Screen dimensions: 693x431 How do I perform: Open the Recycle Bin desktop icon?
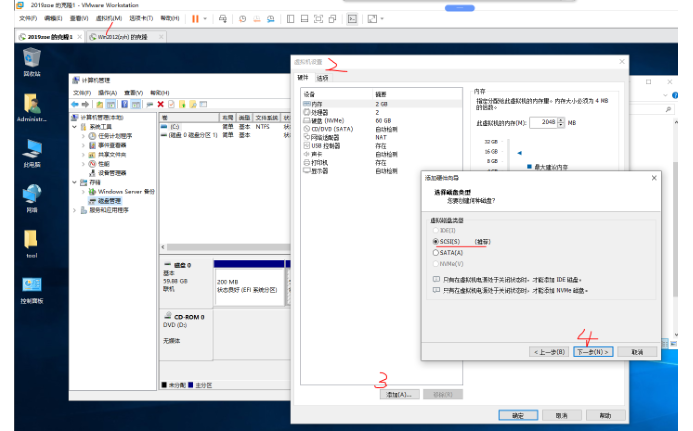(32, 62)
